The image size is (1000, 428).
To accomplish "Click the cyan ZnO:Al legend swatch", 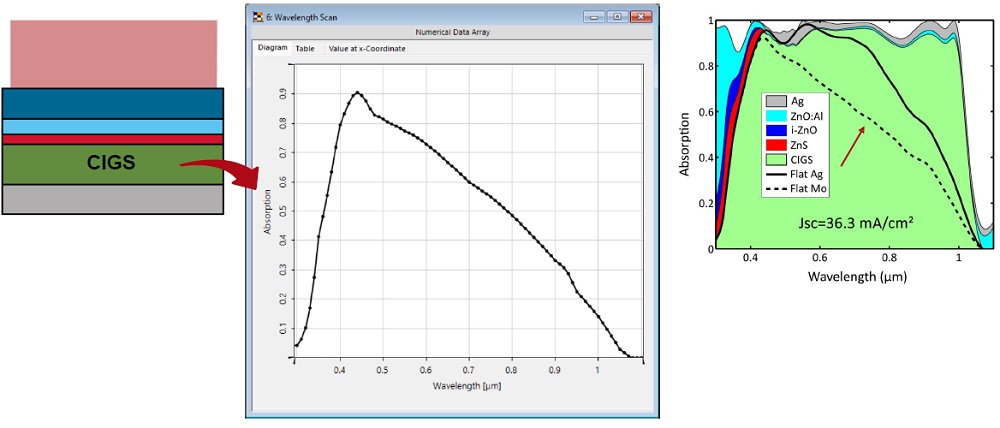I will [778, 116].
